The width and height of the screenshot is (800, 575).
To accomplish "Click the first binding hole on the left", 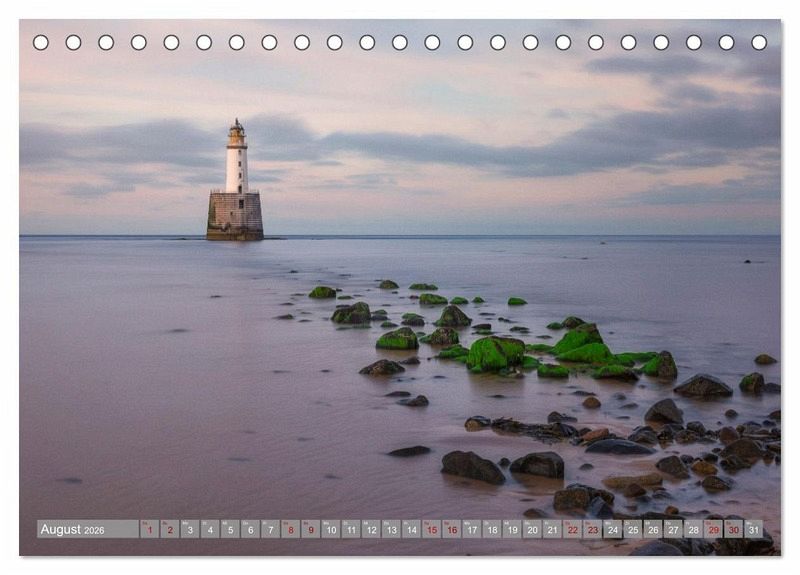I will 41,42.
